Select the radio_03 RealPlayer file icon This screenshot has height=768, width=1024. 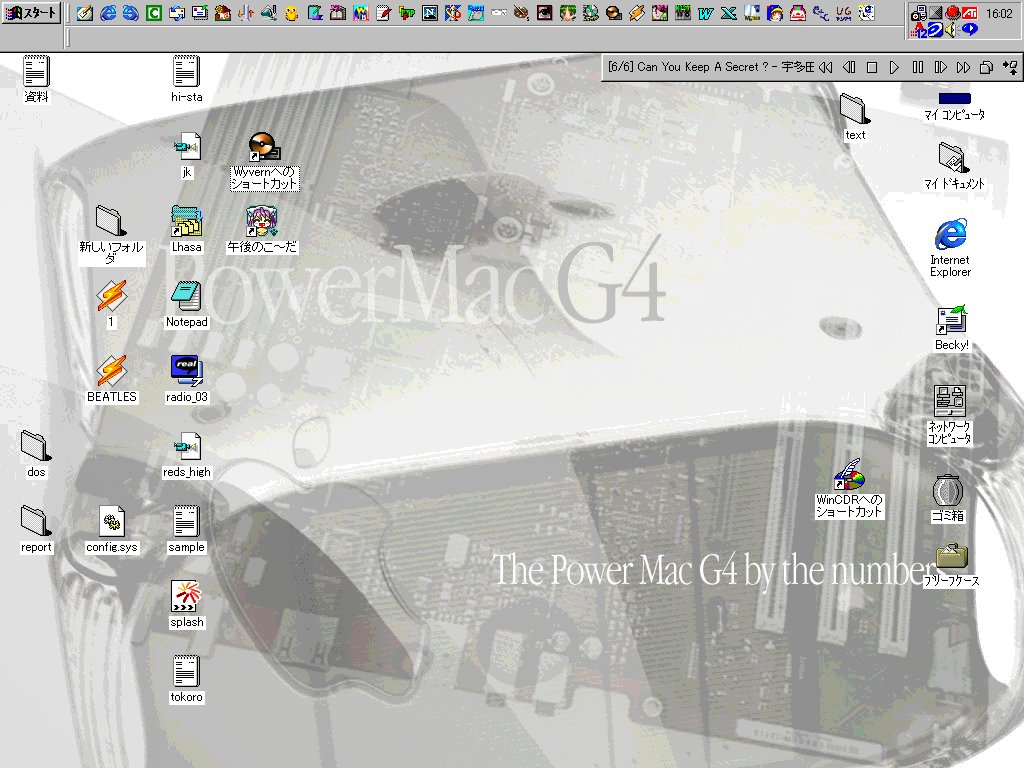[186, 371]
